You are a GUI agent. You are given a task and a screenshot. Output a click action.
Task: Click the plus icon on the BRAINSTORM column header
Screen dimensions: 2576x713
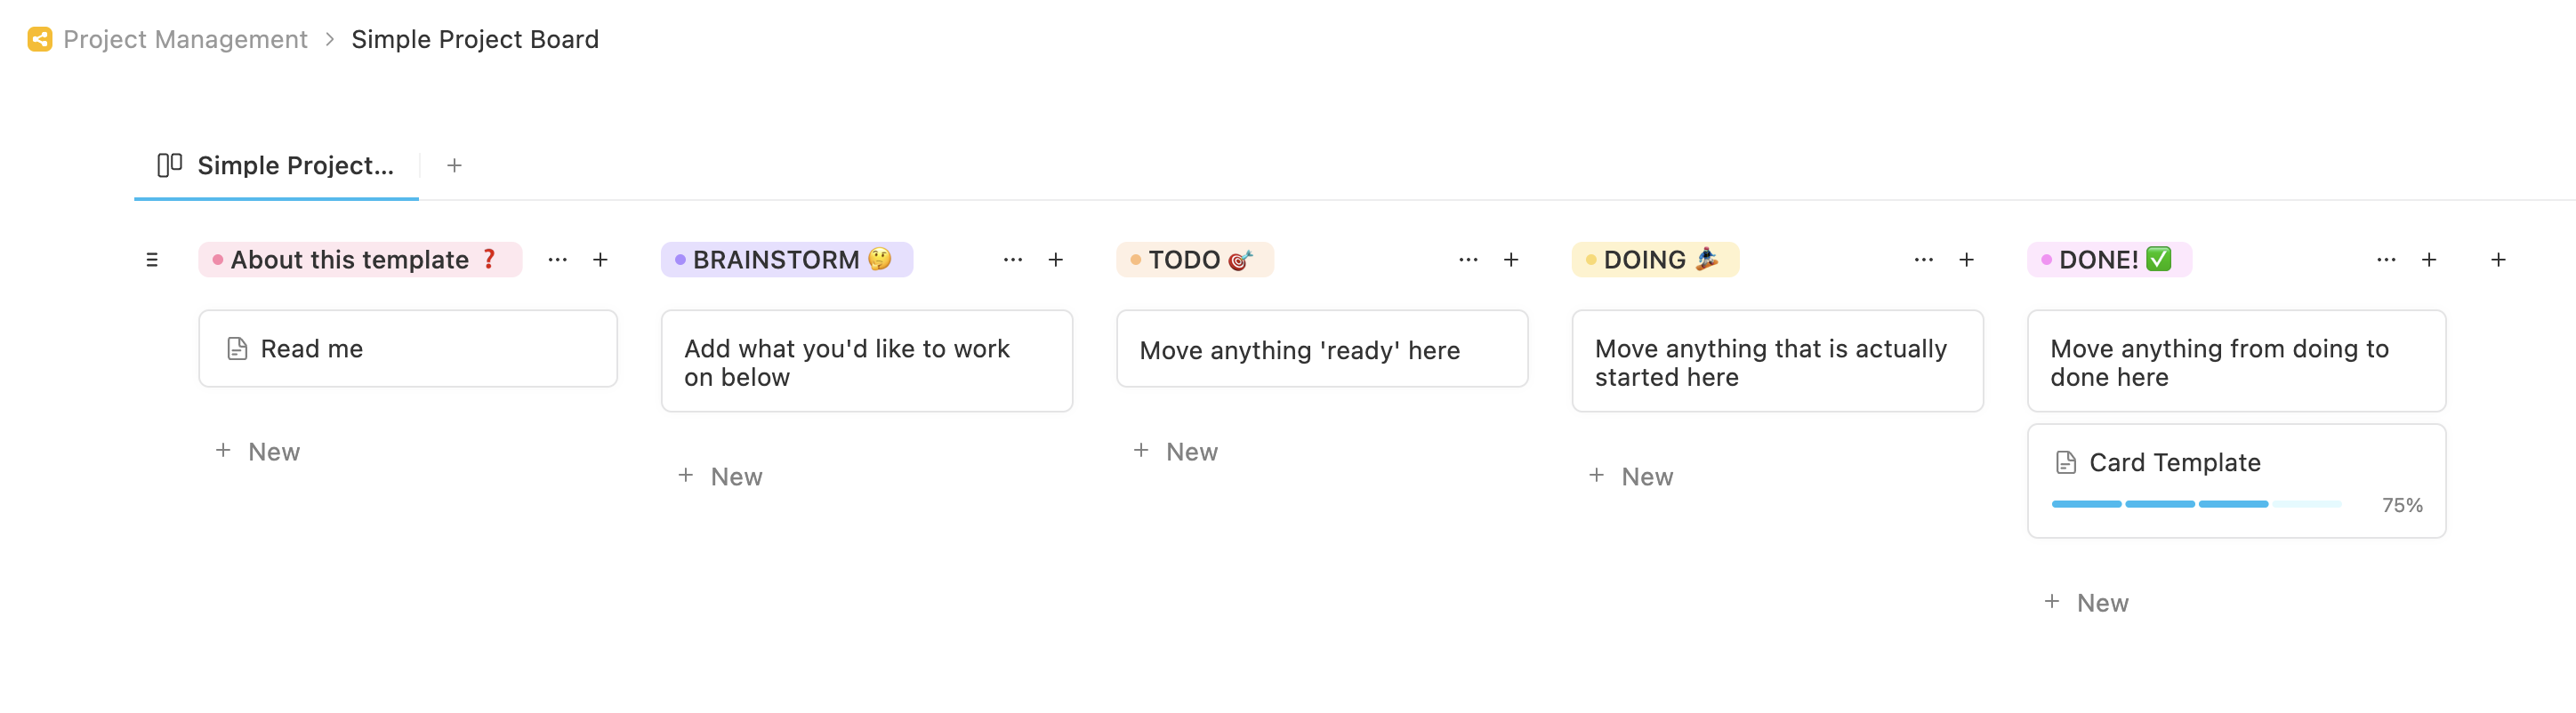coord(1056,259)
